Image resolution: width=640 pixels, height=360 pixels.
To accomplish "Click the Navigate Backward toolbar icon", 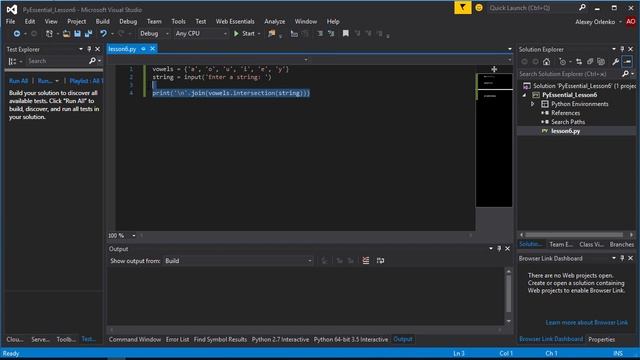I will (x=17, y=33).
